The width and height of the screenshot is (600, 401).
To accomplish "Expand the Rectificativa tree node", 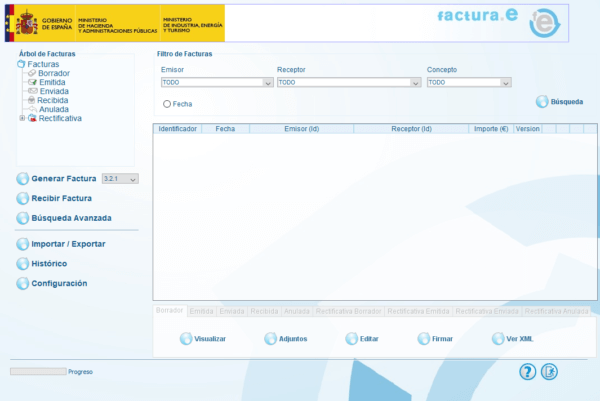I will point(22,118).
